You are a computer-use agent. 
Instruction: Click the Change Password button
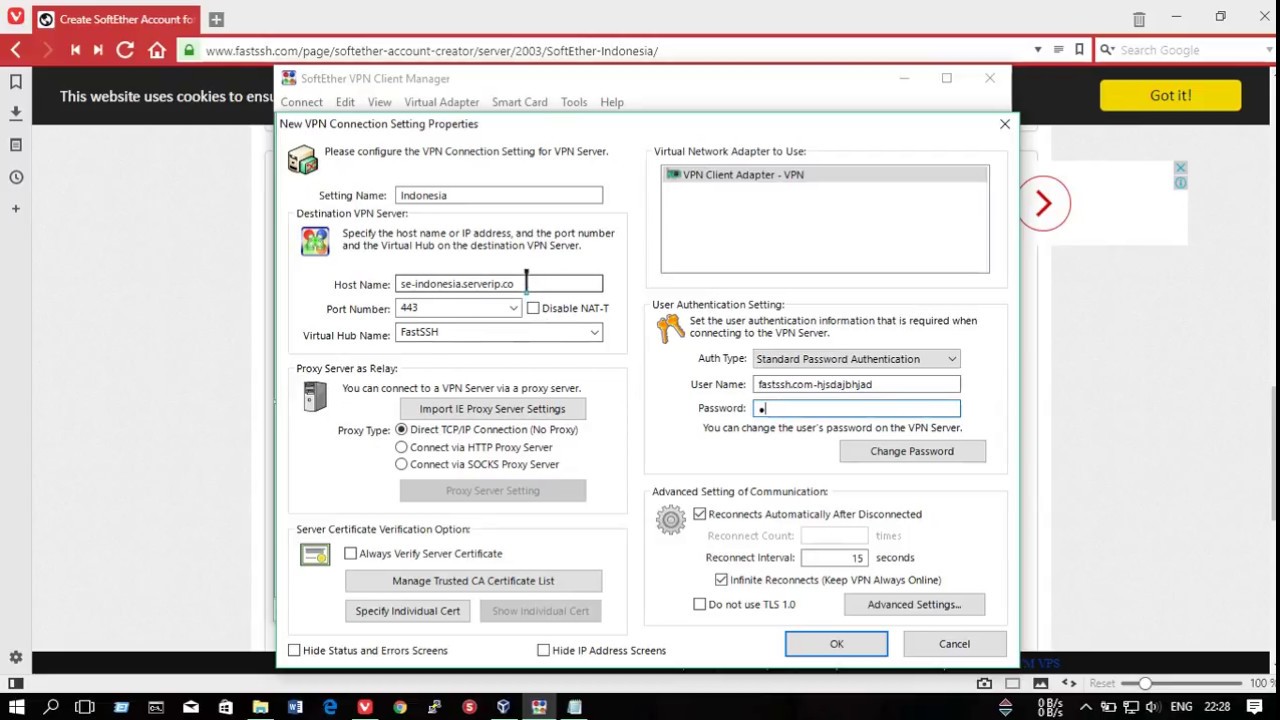[x=912, y=451]
